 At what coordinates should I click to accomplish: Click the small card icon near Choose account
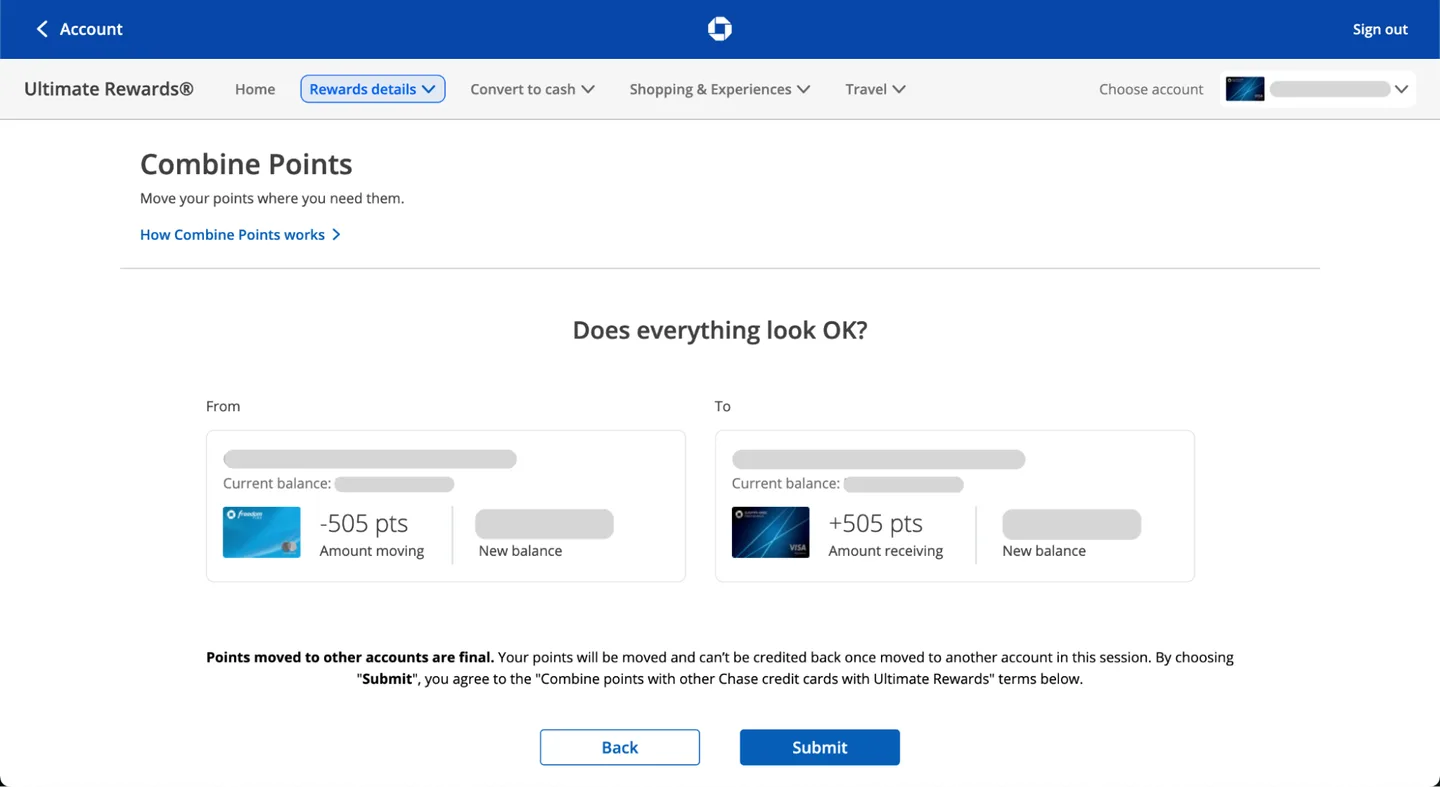pos(1245,89)
